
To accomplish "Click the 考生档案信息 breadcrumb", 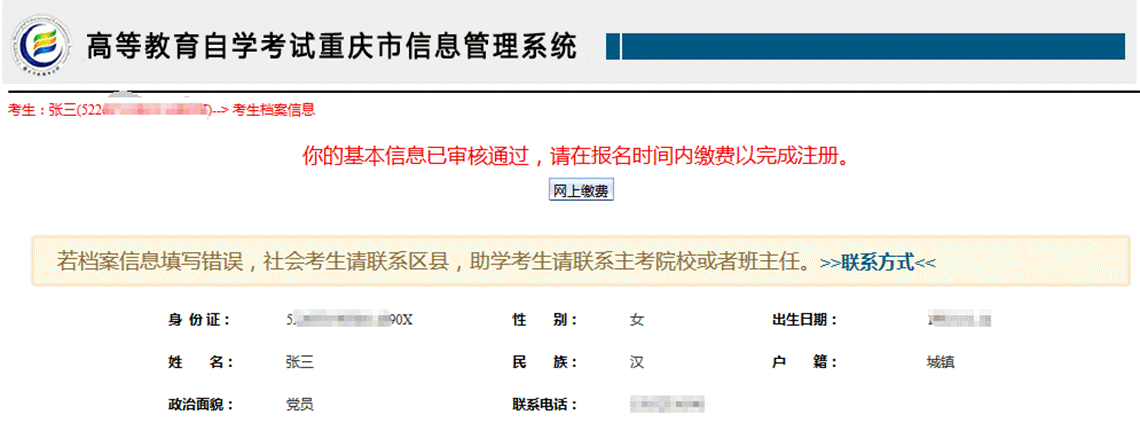I will 274,110.
